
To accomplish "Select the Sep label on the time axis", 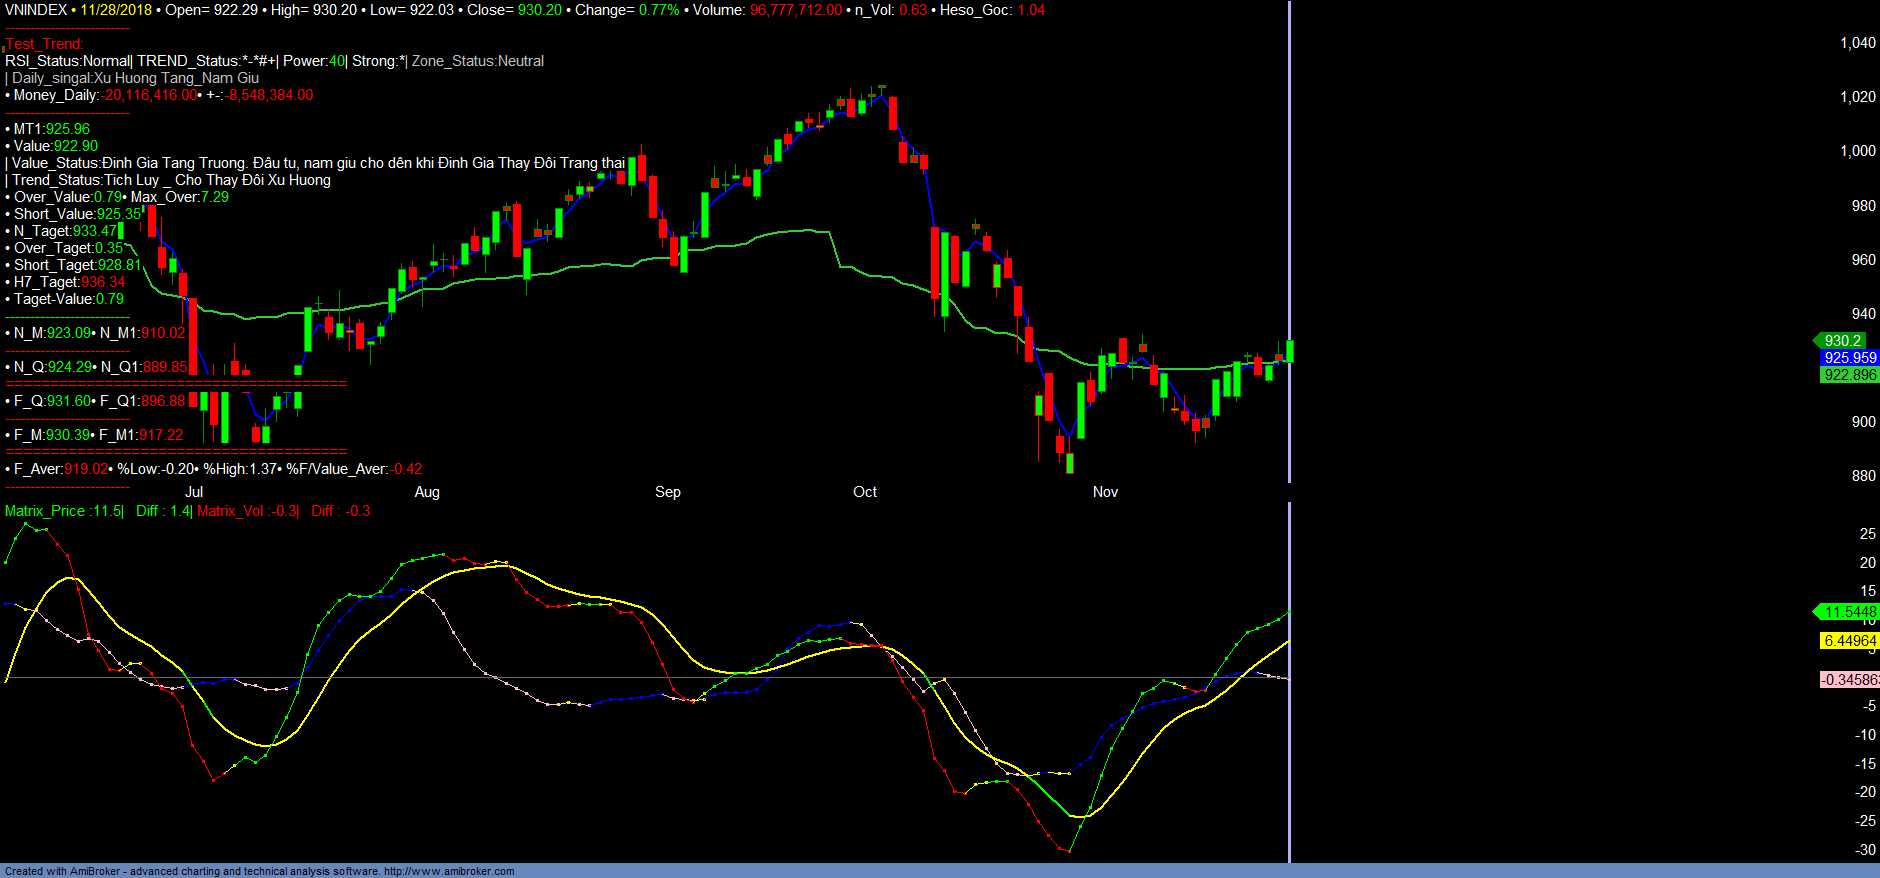I will (x=668, y=492).
